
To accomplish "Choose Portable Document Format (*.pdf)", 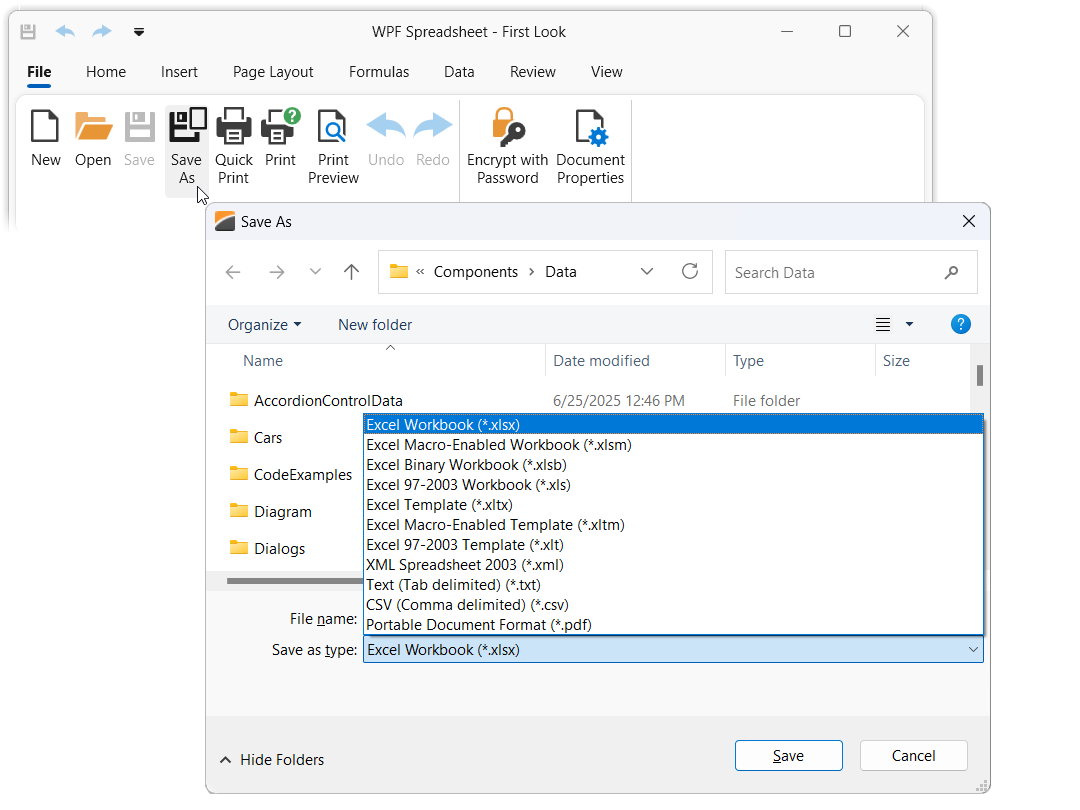I will tap(673, 625).
